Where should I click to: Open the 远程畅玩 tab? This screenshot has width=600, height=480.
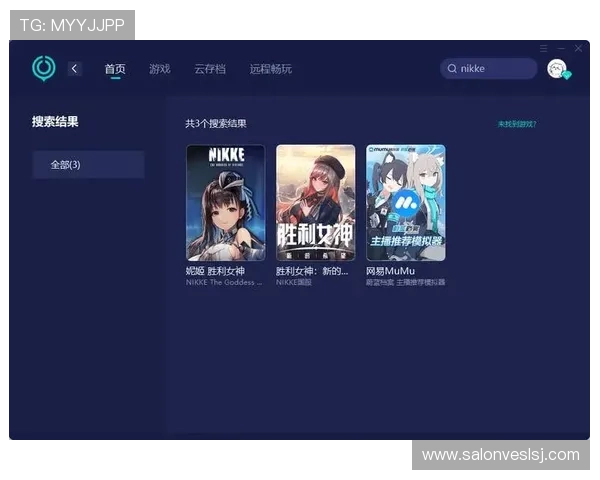click(271, 69)
